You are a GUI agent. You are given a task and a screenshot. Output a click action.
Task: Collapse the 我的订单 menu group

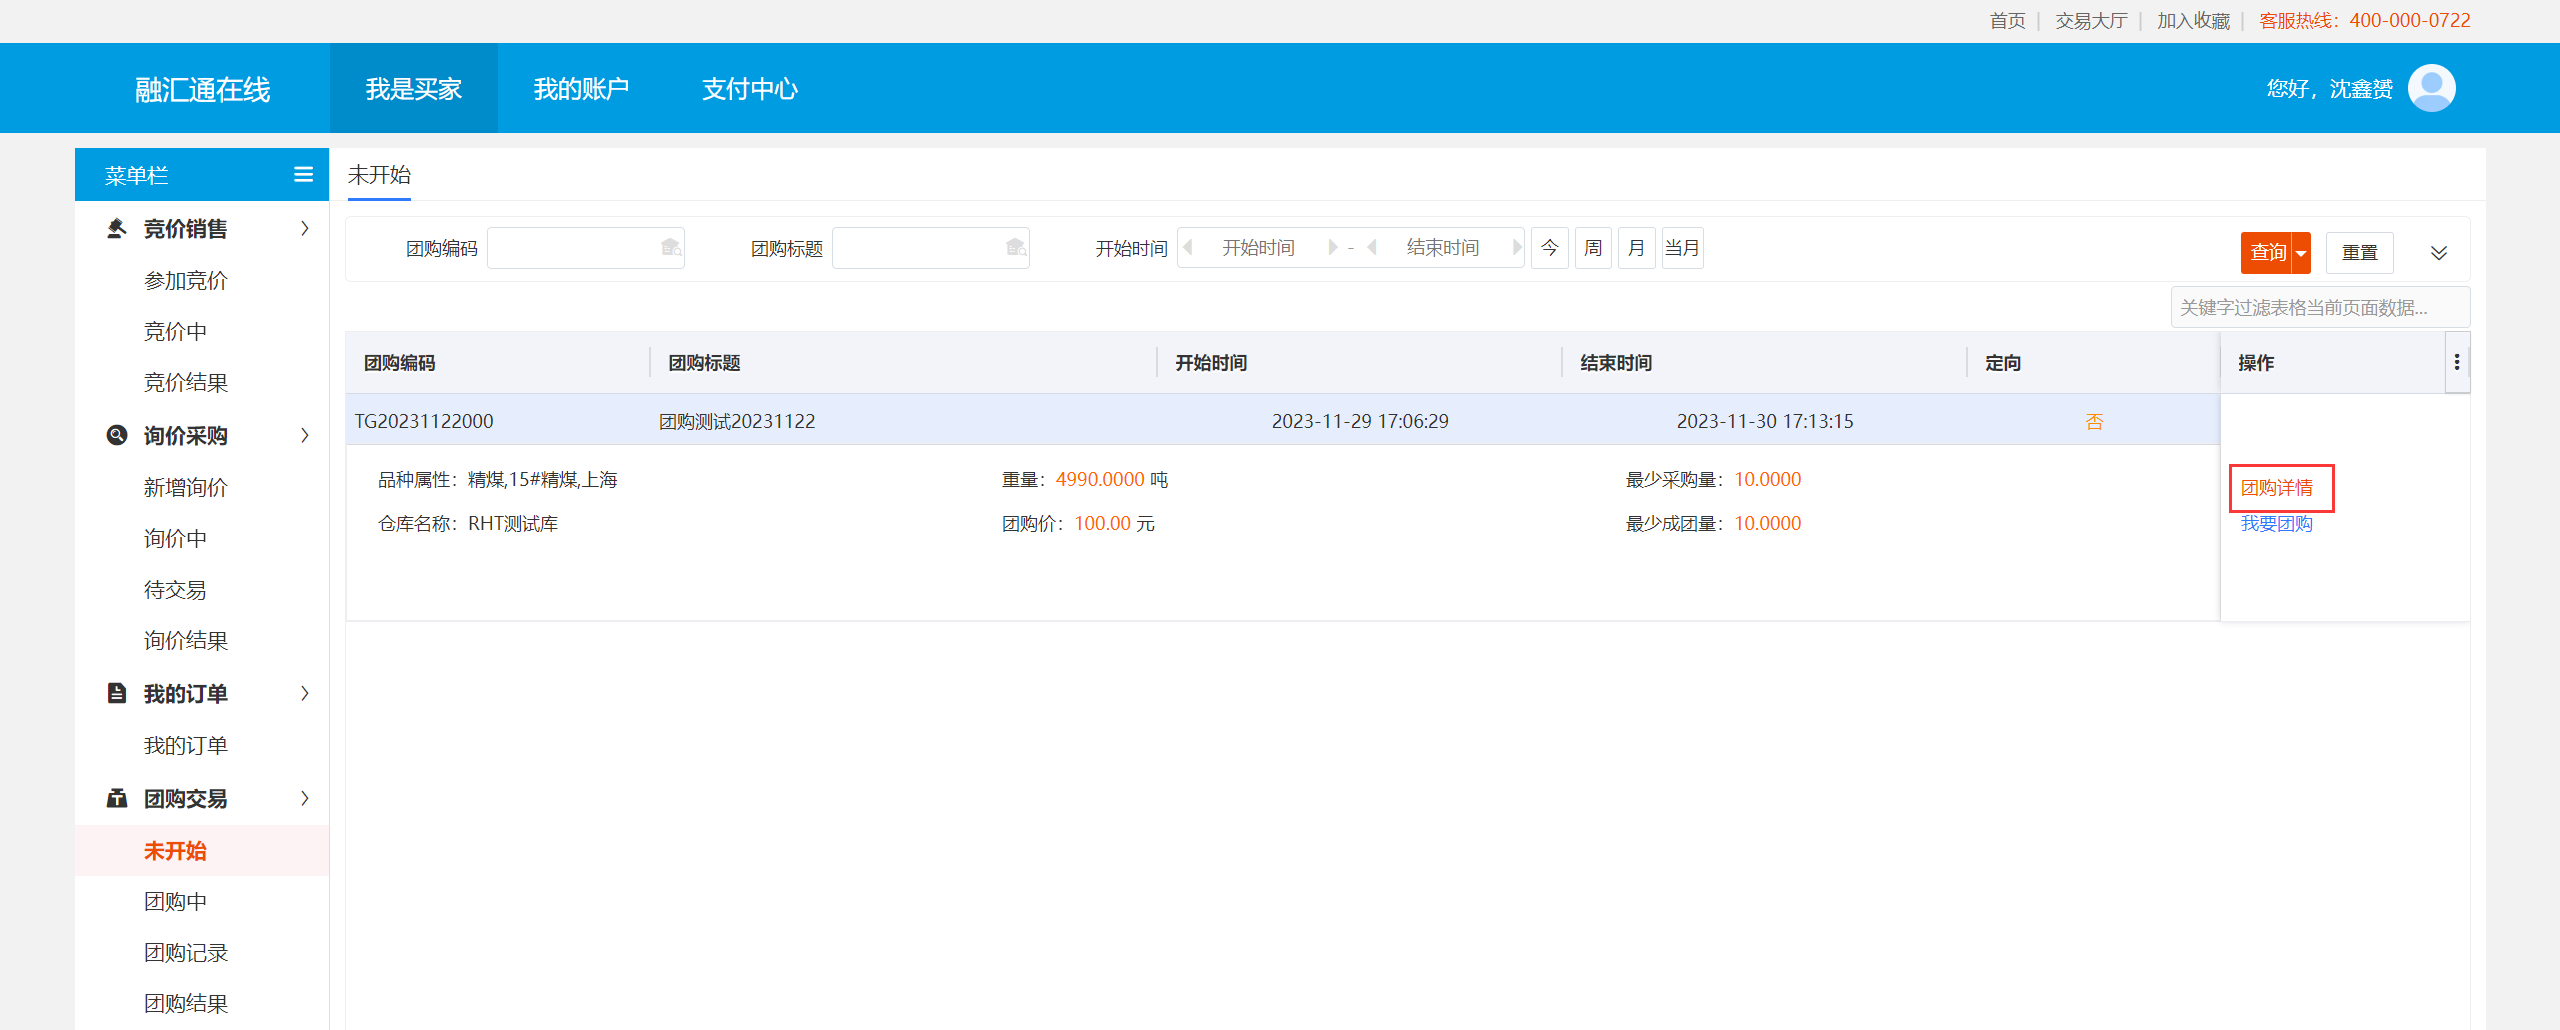(x=305, y=693)
